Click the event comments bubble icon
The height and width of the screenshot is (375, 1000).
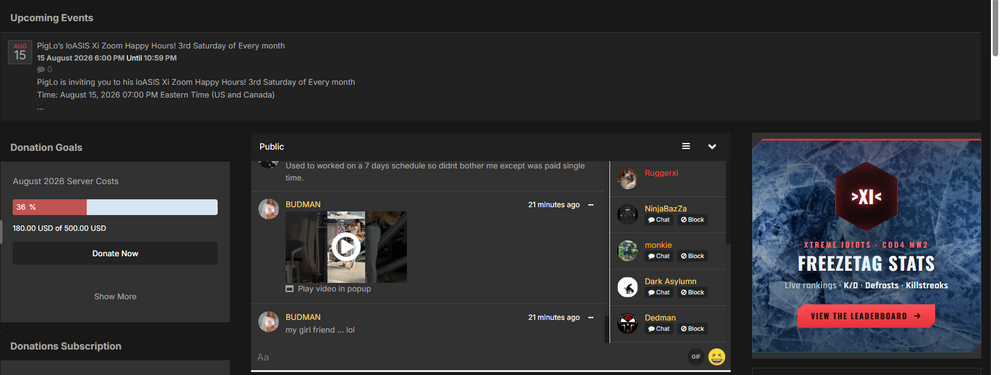(41, 70)
